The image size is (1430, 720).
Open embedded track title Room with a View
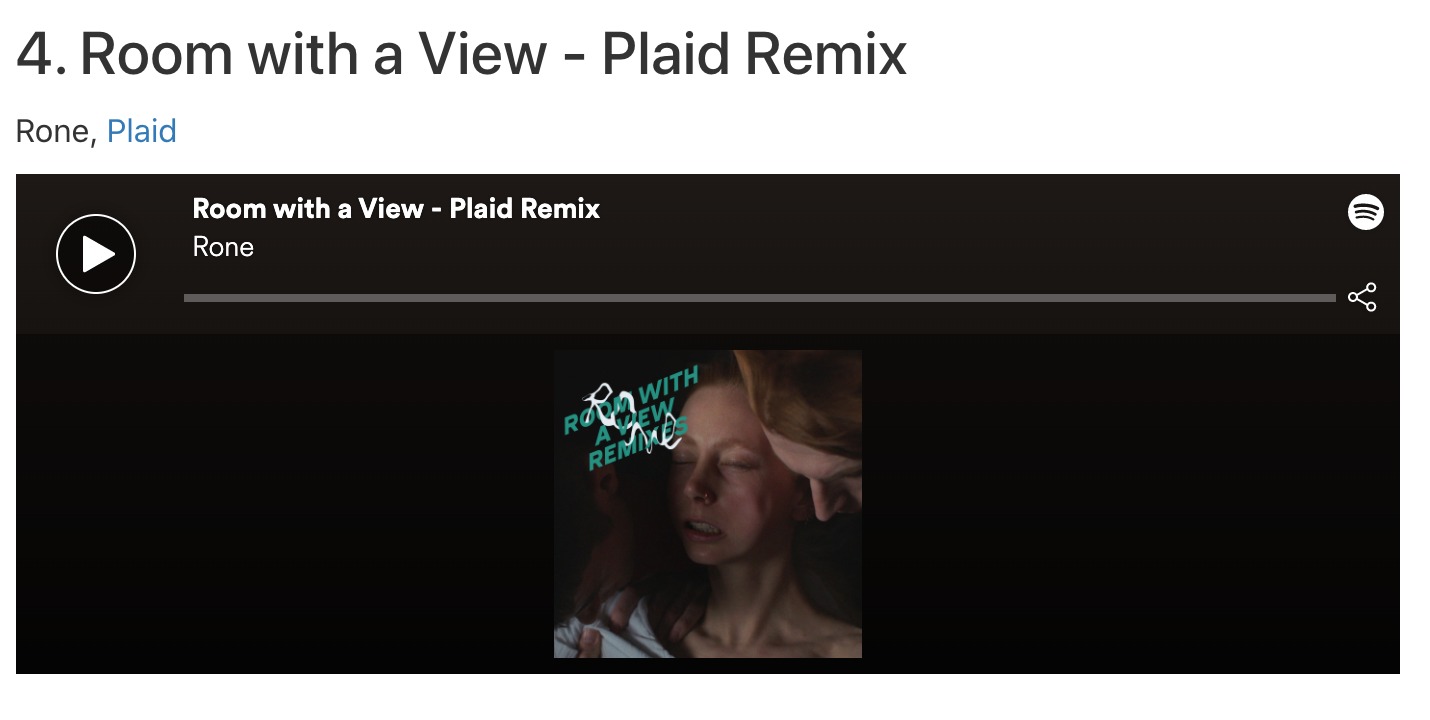coord(396,209)
